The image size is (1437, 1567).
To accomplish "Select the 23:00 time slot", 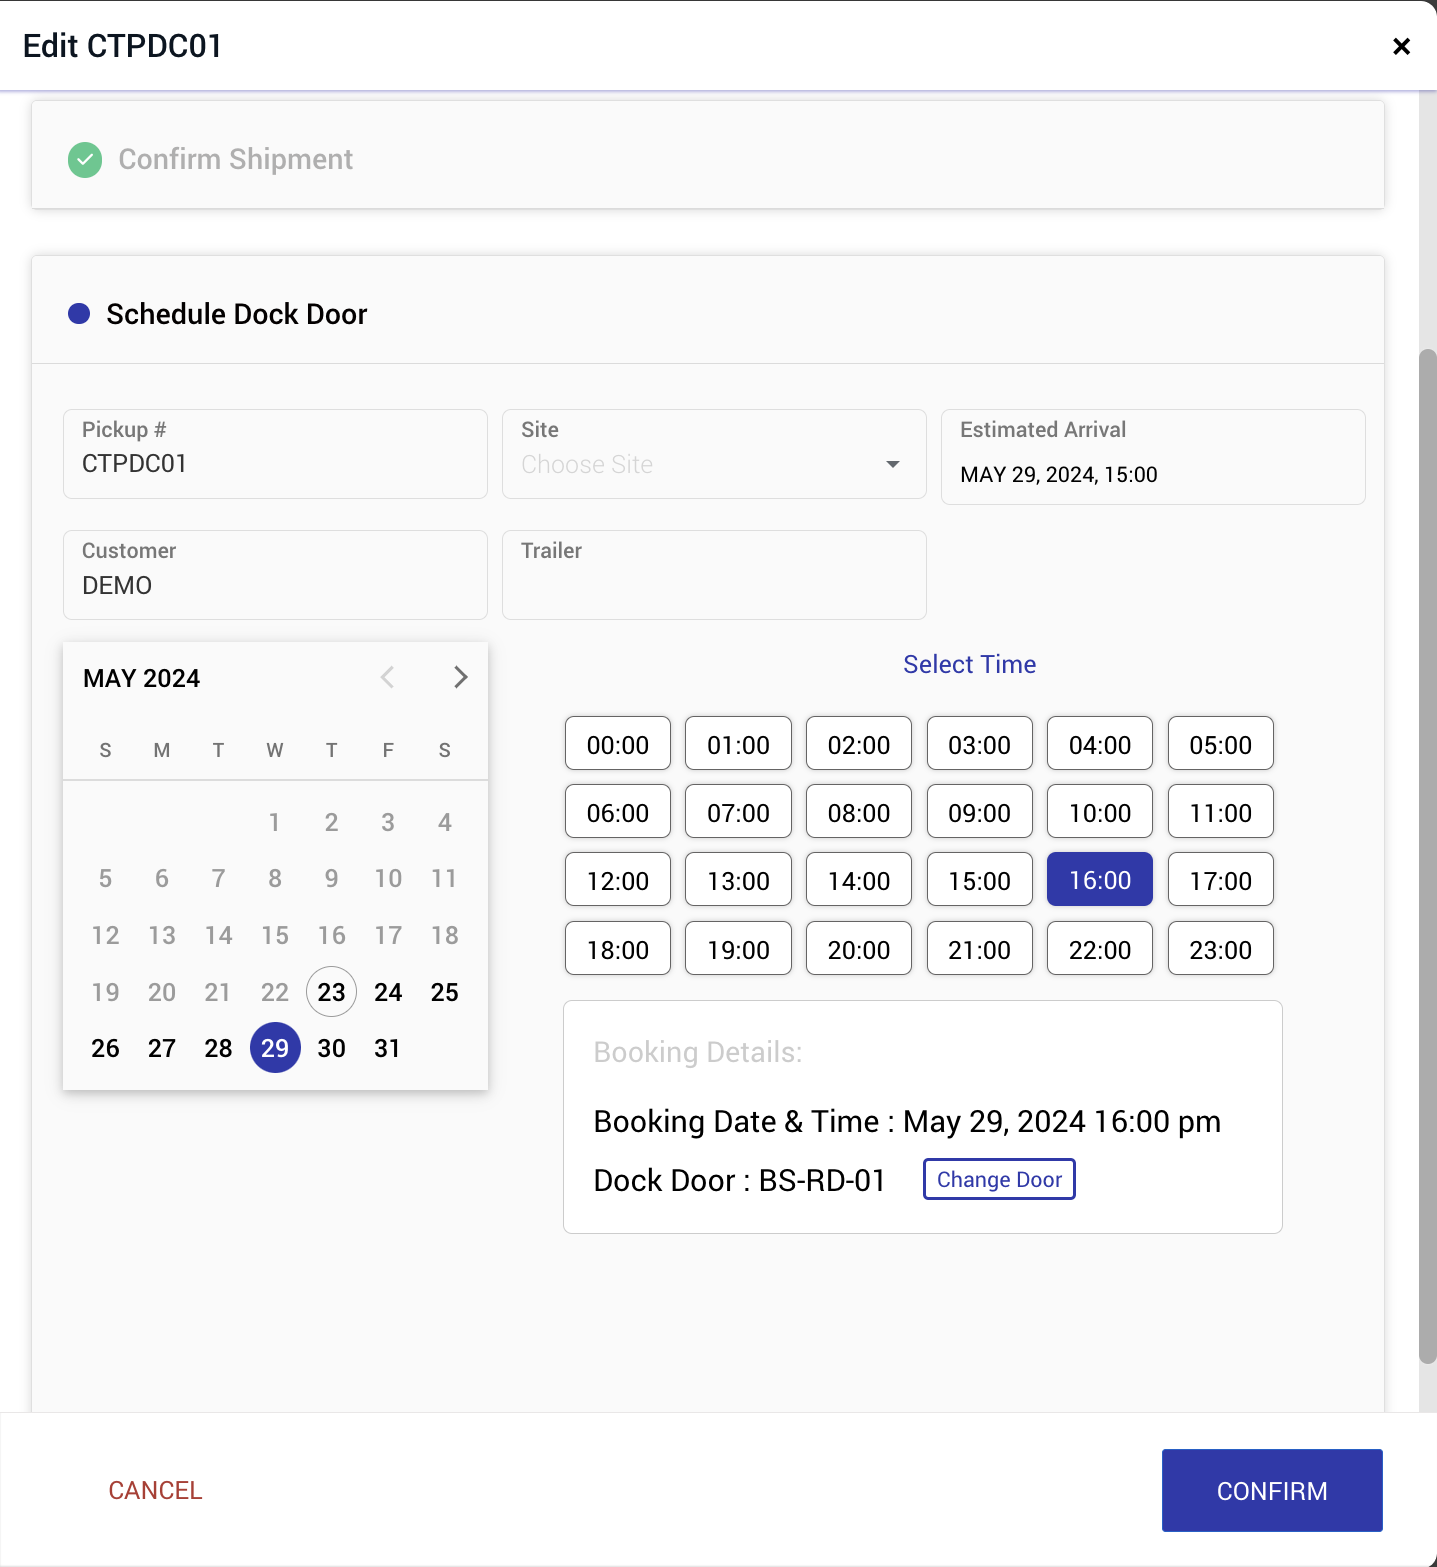I will (x=1221, y=948).
